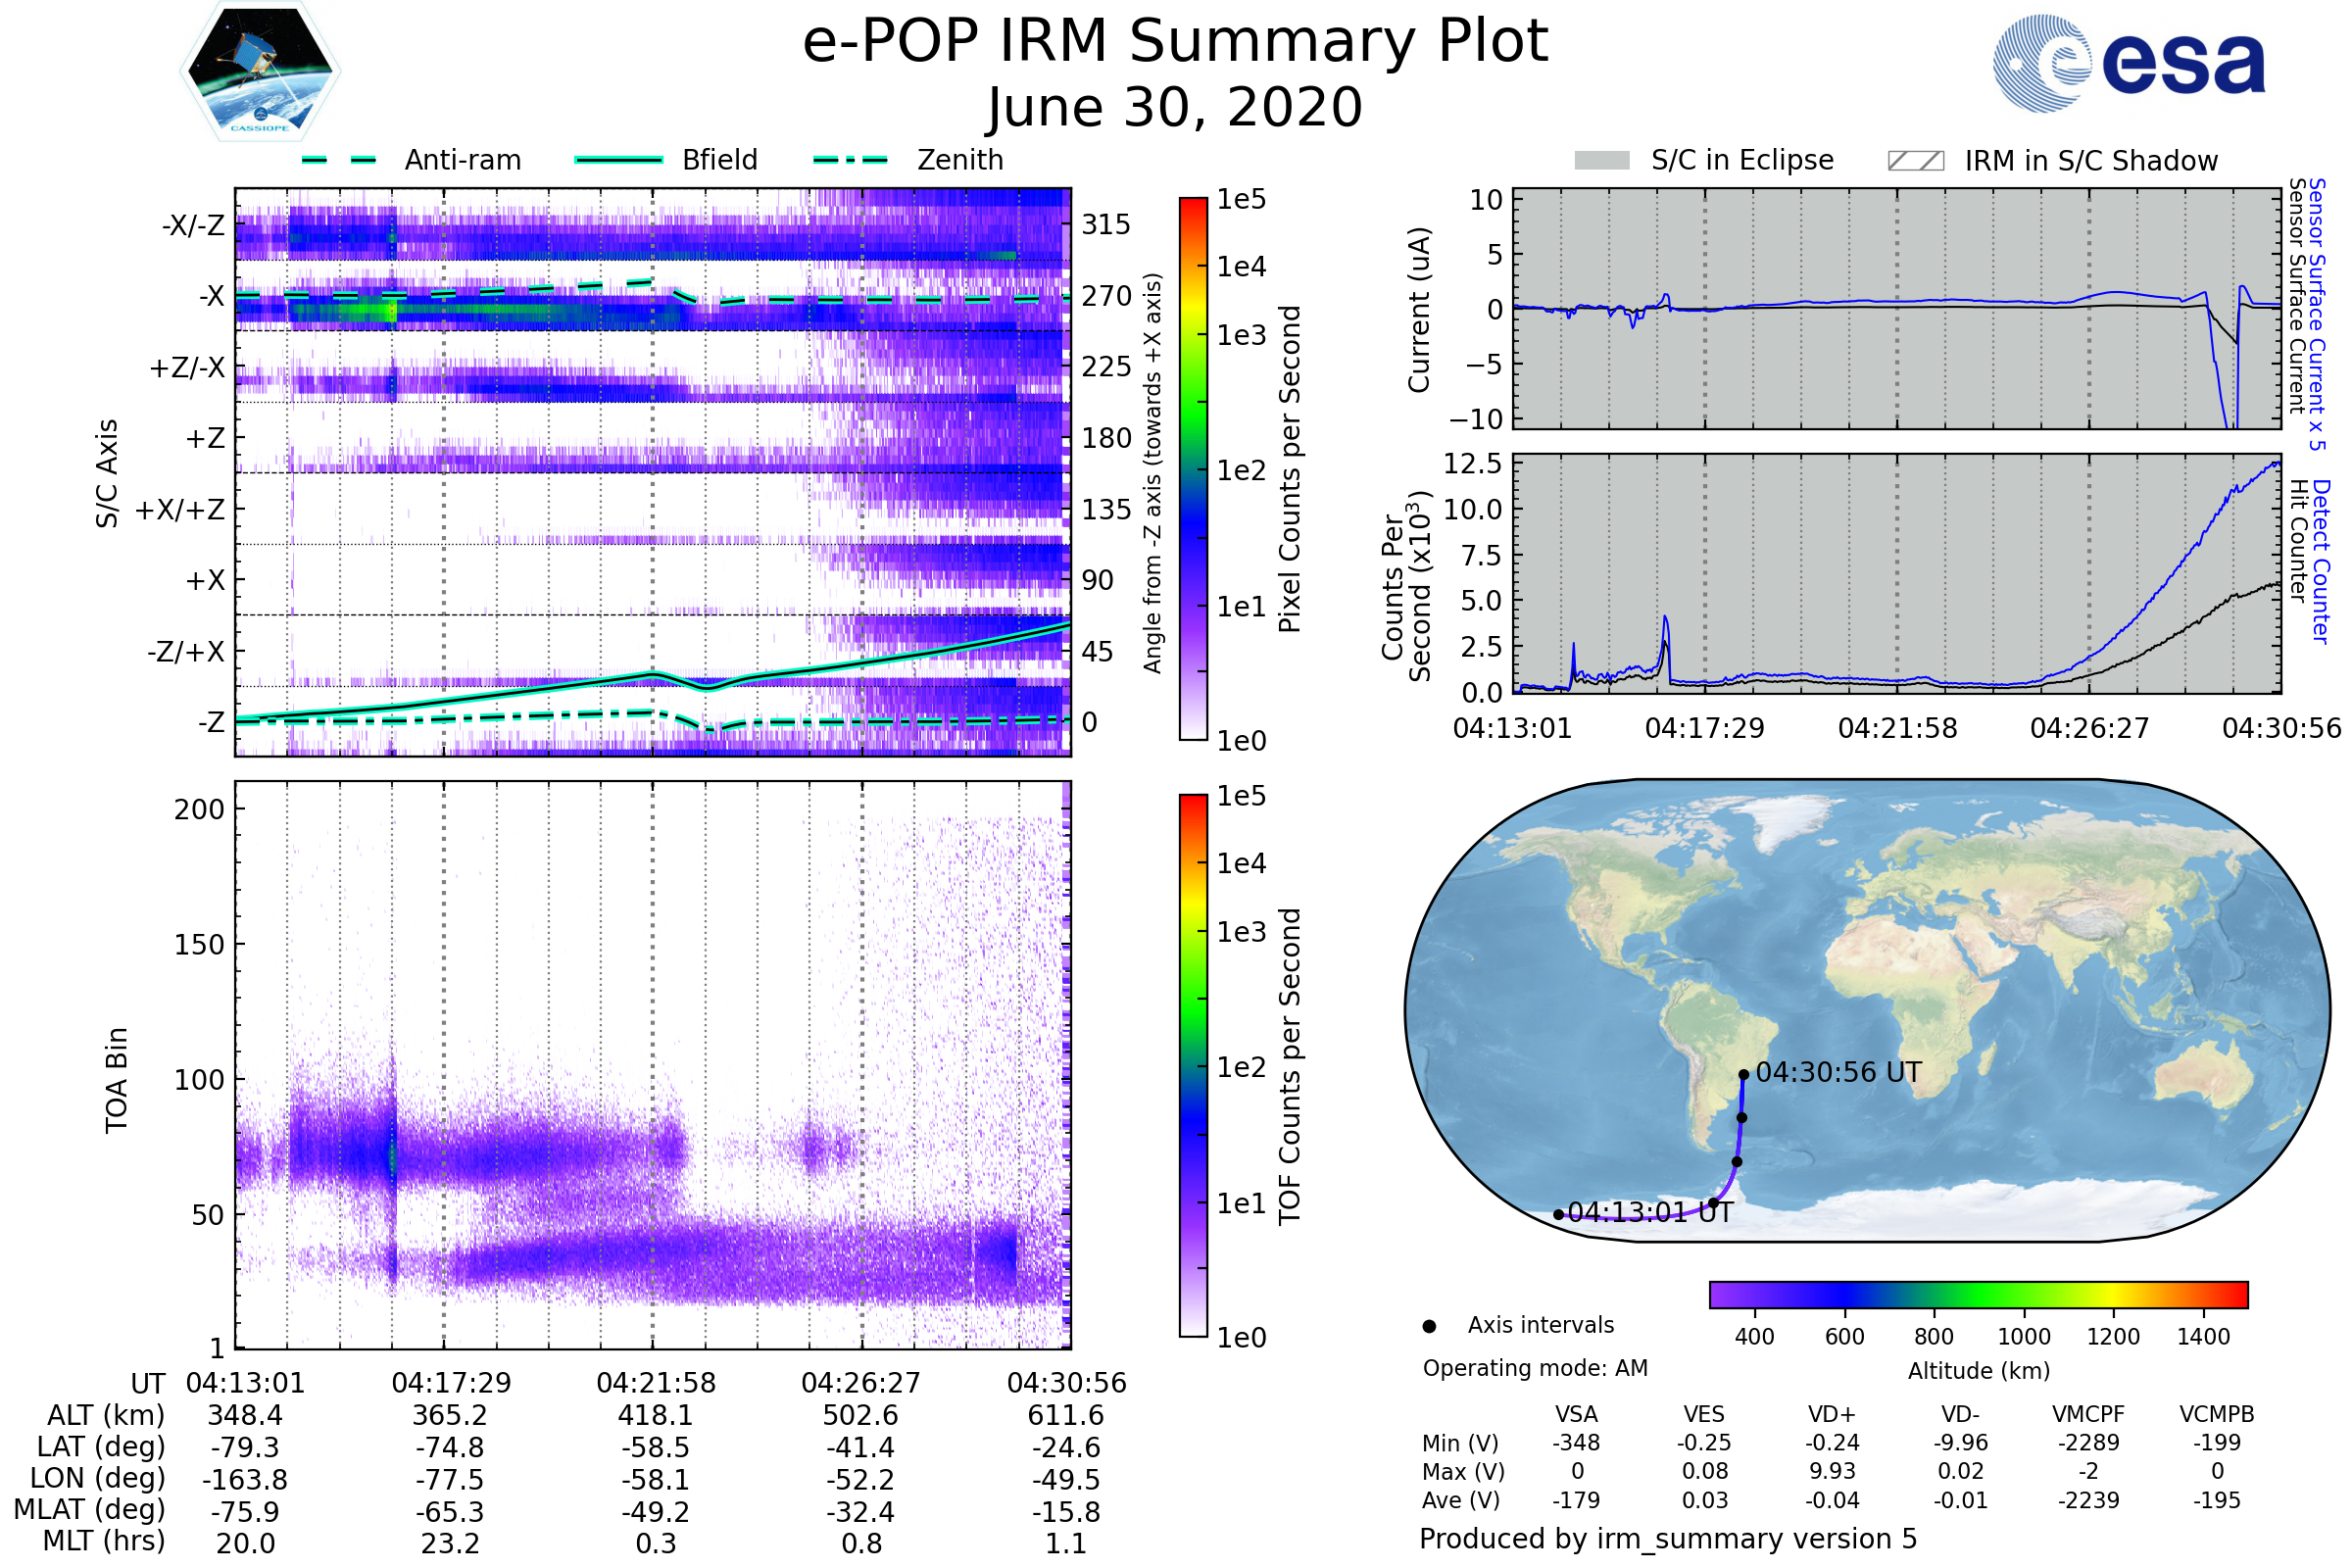Click the Operating mode: AM label
This screenshot has height=1568, width=2352.
click(1536, 1368)
